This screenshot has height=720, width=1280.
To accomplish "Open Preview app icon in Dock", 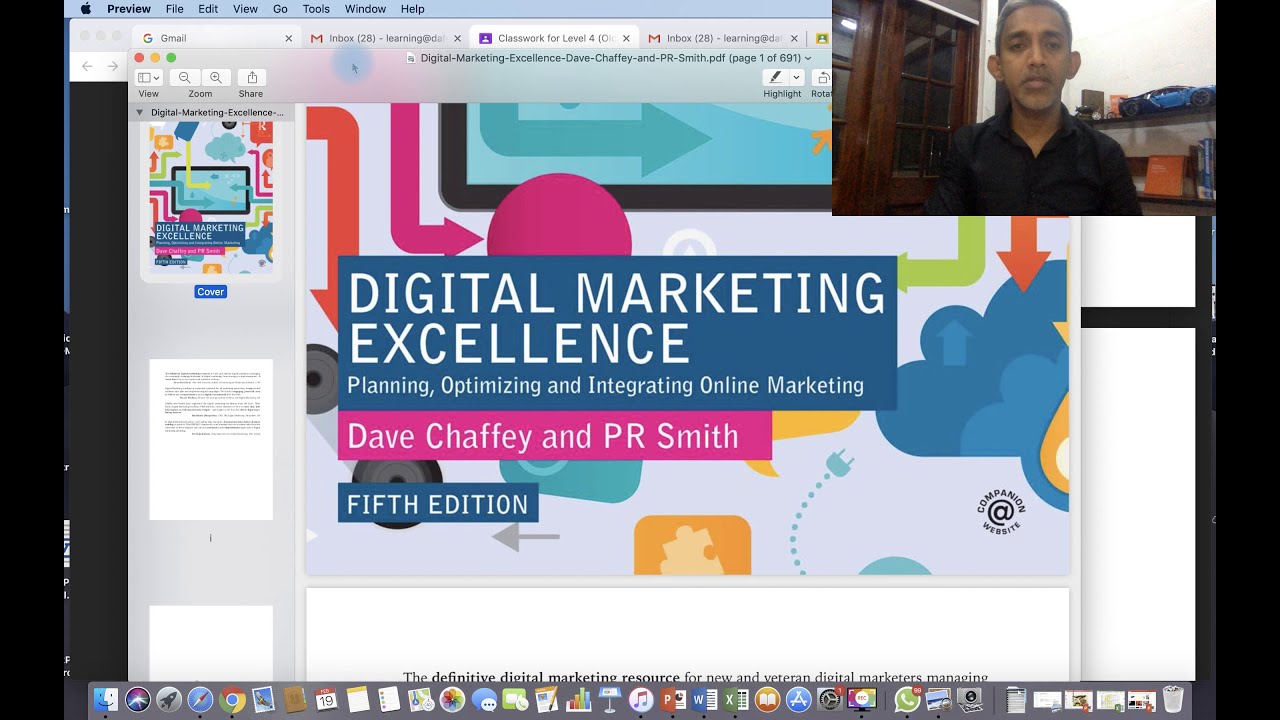I will tap(938, 699).
